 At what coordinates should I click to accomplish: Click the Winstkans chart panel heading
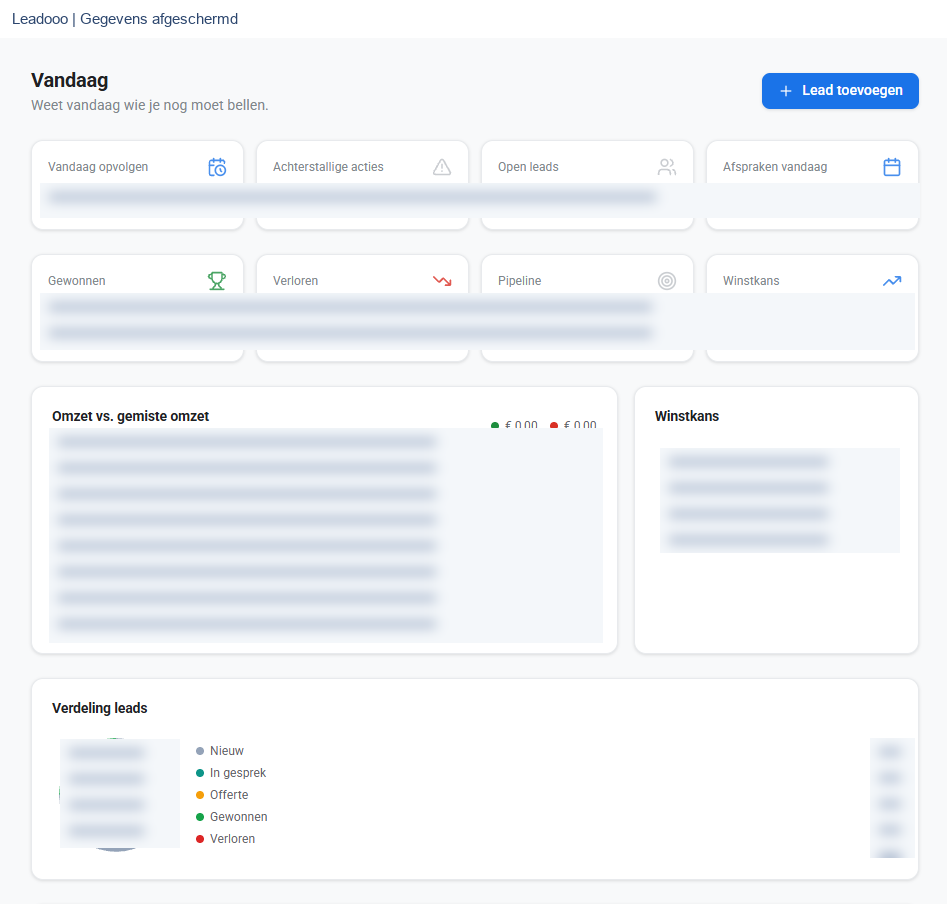click(687, 416)
